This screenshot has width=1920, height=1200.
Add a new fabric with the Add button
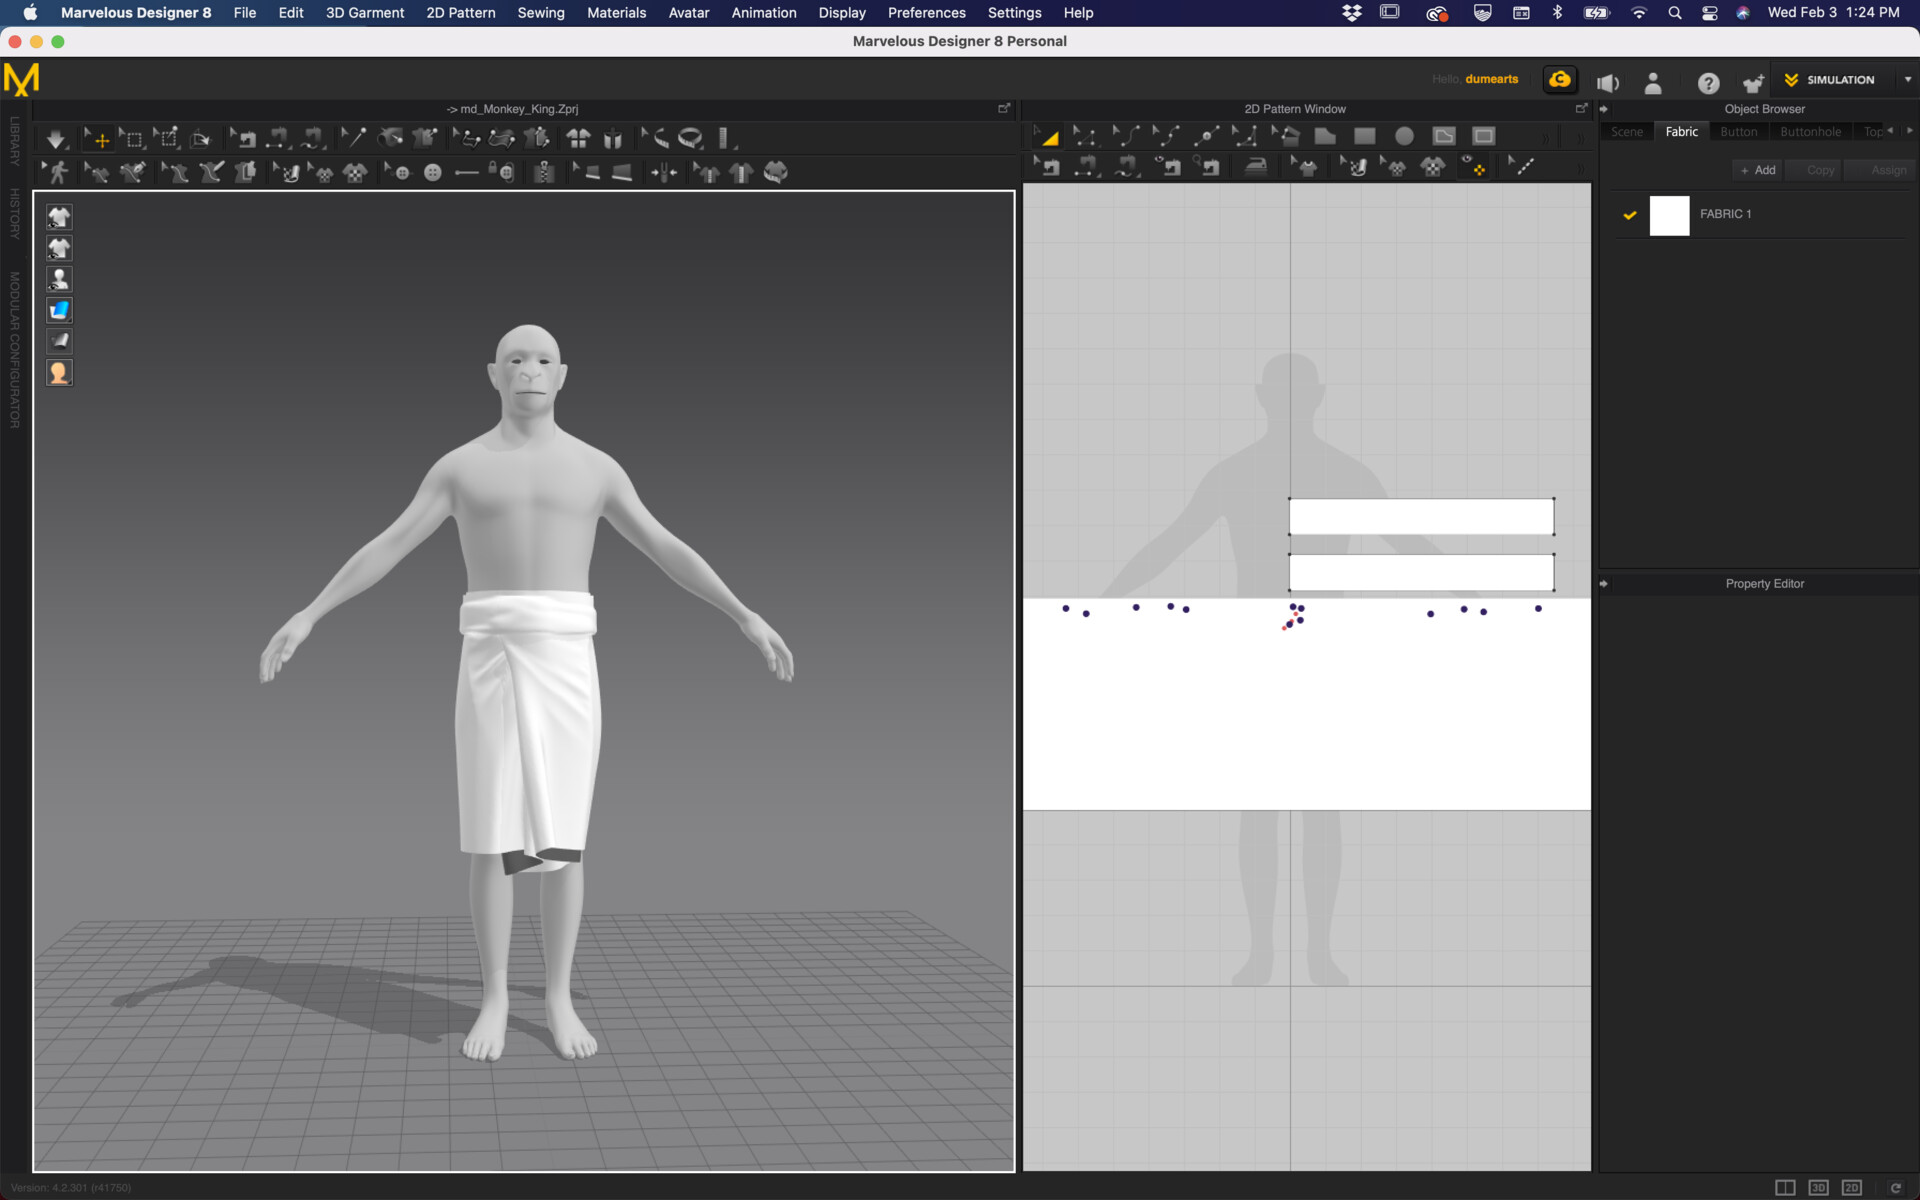(1757, 170)
